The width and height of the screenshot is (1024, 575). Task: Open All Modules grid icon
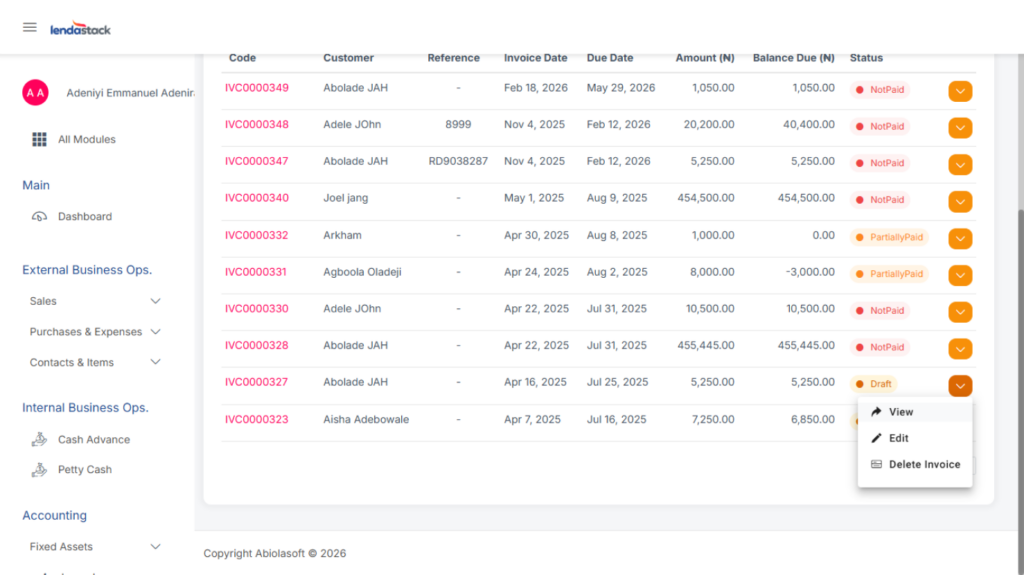tap(39, 139)
